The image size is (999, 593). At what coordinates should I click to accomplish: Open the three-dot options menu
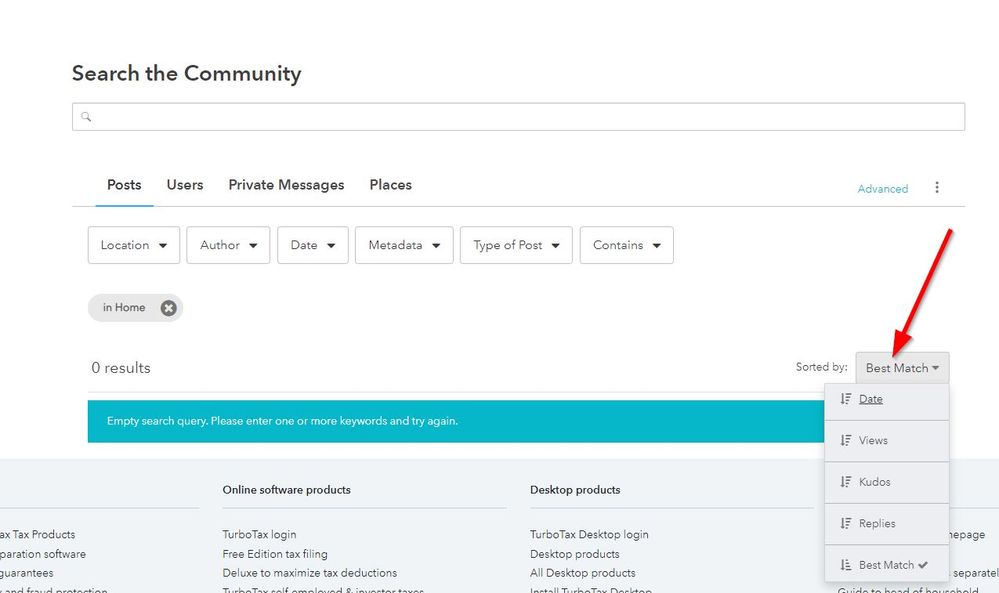937,188
